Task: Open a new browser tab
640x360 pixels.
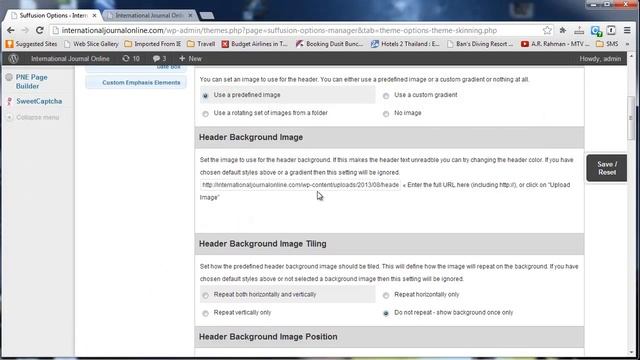Action: click(207, 16)
